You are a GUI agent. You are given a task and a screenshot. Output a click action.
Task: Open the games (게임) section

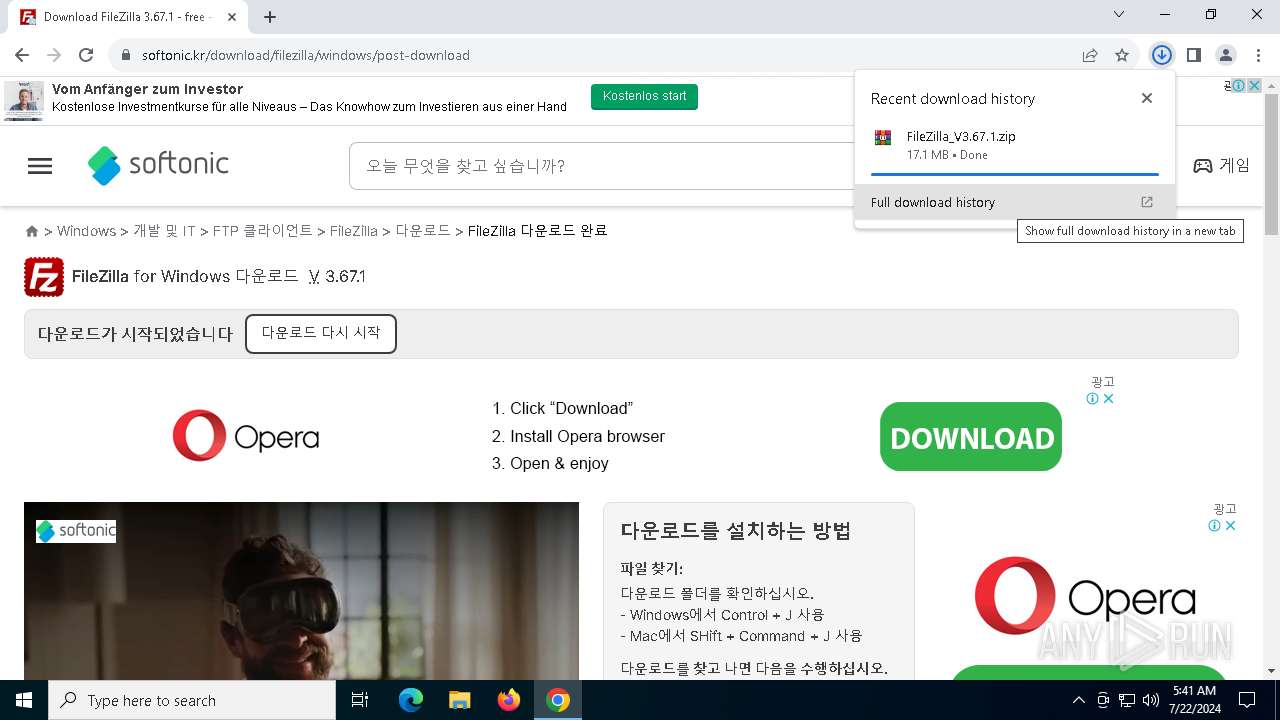coord(1221,166)
